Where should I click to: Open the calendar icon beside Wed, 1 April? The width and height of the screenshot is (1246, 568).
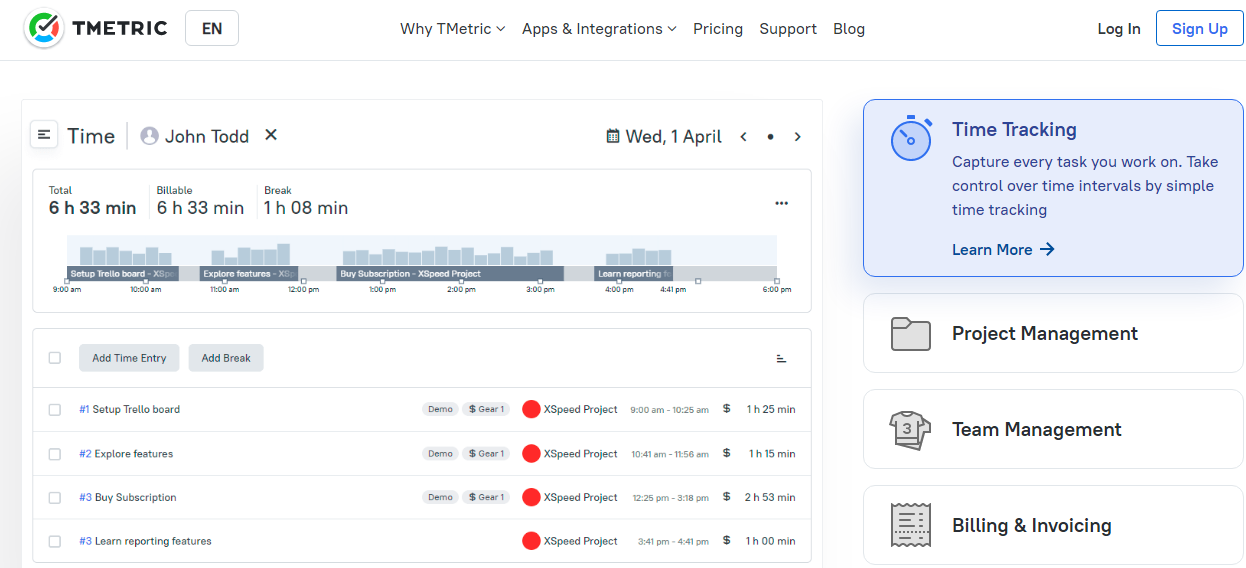[x=613, y=136]
